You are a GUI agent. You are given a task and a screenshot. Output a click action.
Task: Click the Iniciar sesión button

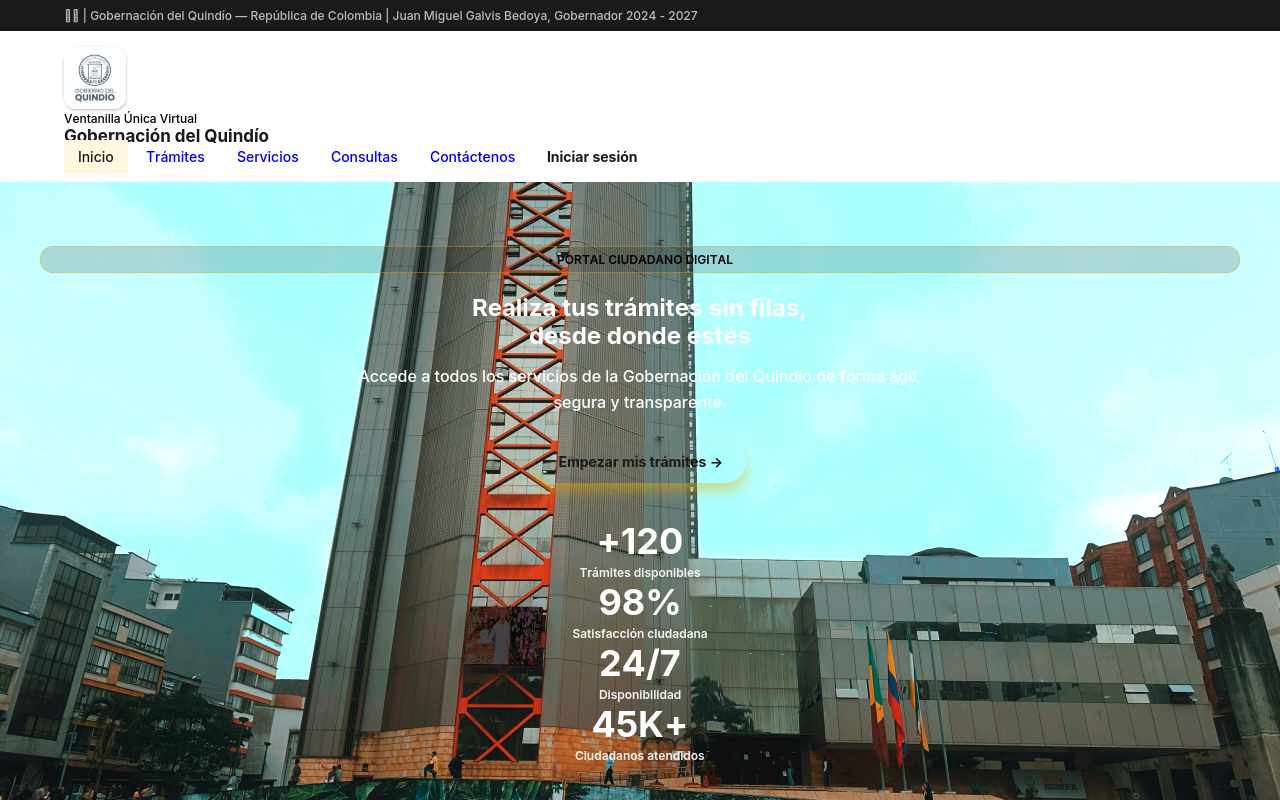(x=592, y=157)
